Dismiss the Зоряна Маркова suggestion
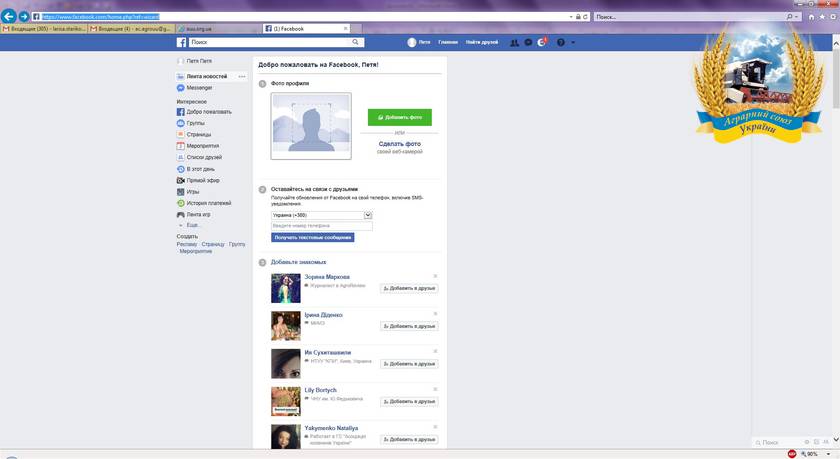This screenshot has width=840, height=459. pyautogui.click(x=436, y=276)
